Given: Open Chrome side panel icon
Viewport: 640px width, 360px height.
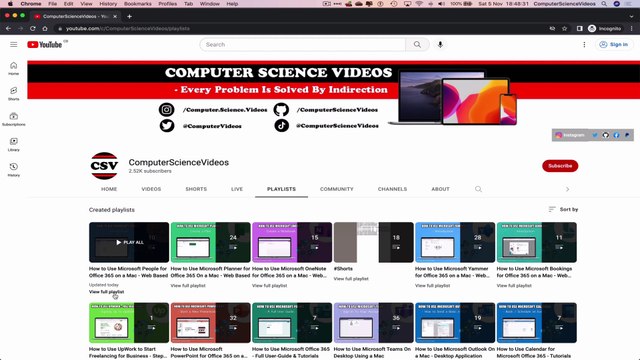Looking at the screenshot, I should pyautogui.click(x=579, y=29).
